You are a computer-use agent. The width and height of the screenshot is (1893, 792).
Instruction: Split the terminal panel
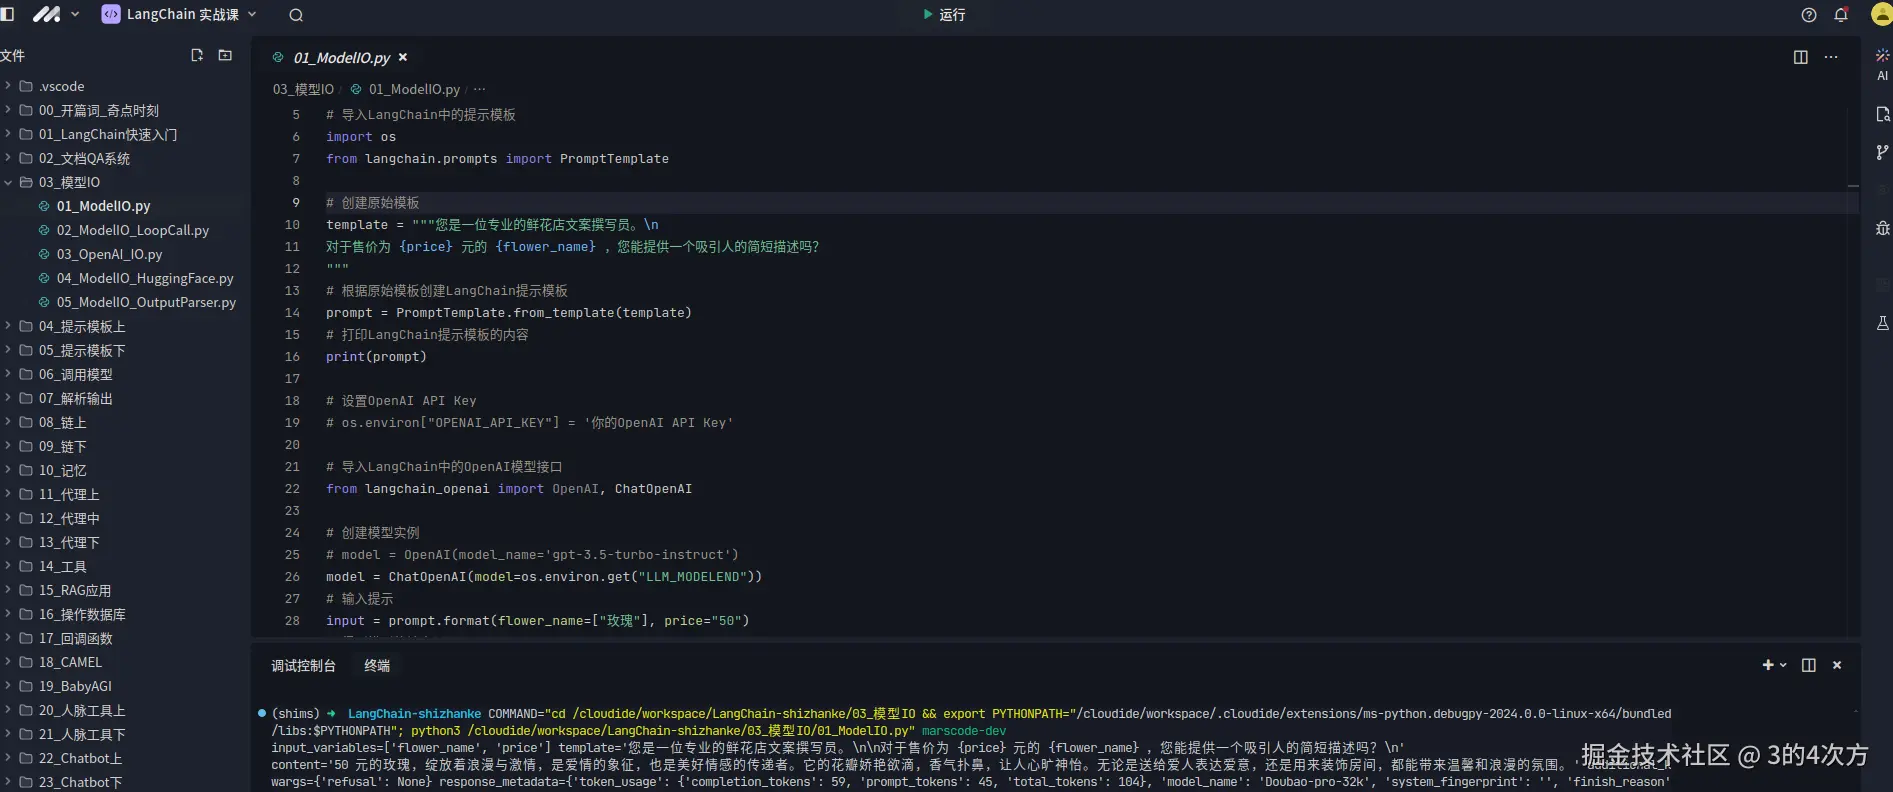1808,665
